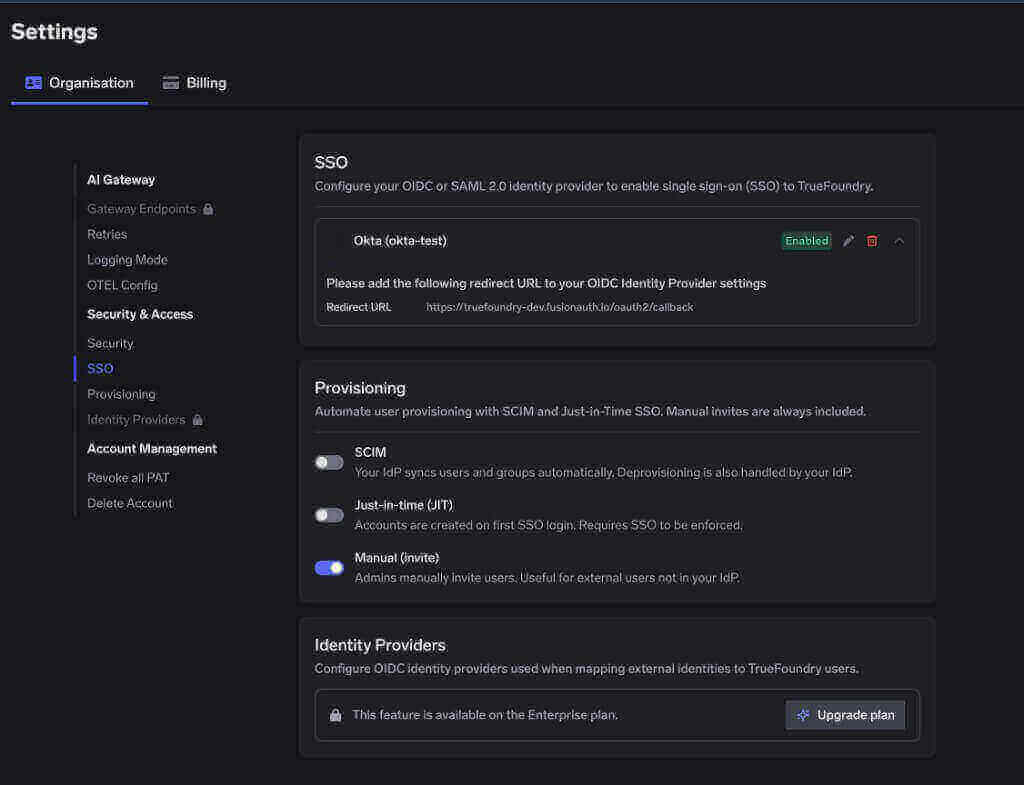1024x785 pixels.
Task: Click the Upgrade plan button
Action: tap(846, 715)
